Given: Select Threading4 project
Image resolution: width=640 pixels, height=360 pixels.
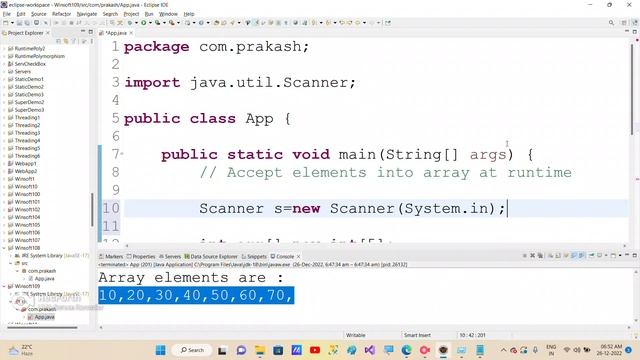Looking at the screenshot, I should coord(27,140).
